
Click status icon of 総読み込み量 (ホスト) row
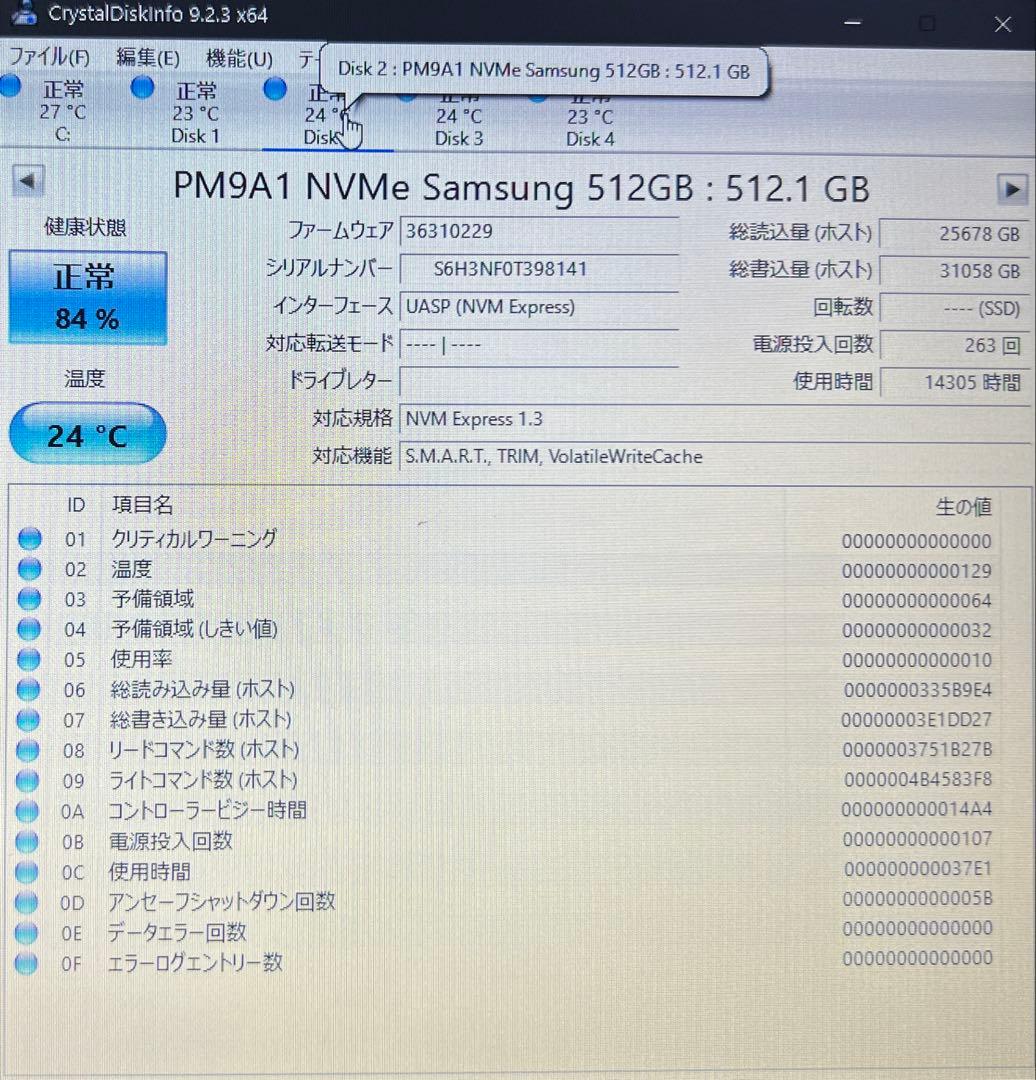[x=28, y=689]
